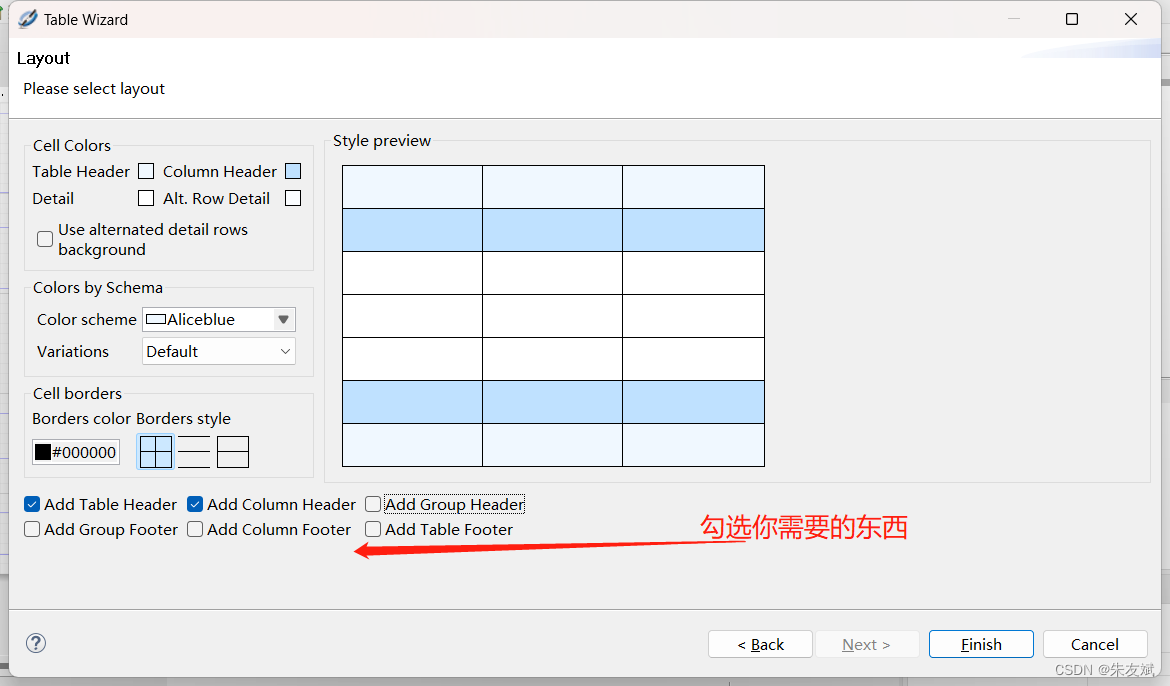Check the Table Header cell color checkbox
Viewport: 1170px width, 686px height.
pyautogui.click(x=145, y=171)
